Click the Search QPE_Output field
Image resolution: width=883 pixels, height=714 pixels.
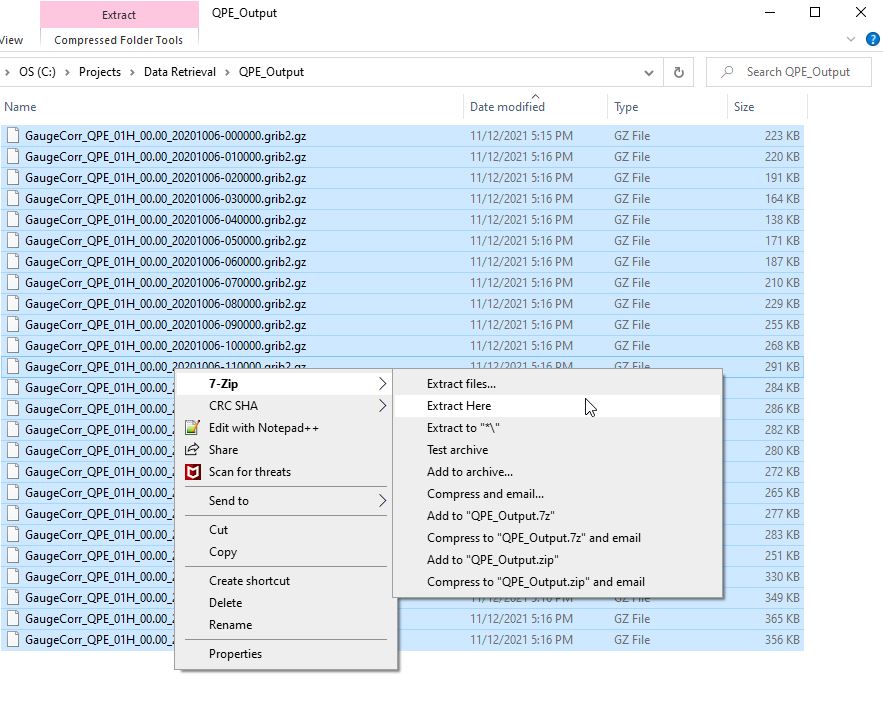pos(788,72)
